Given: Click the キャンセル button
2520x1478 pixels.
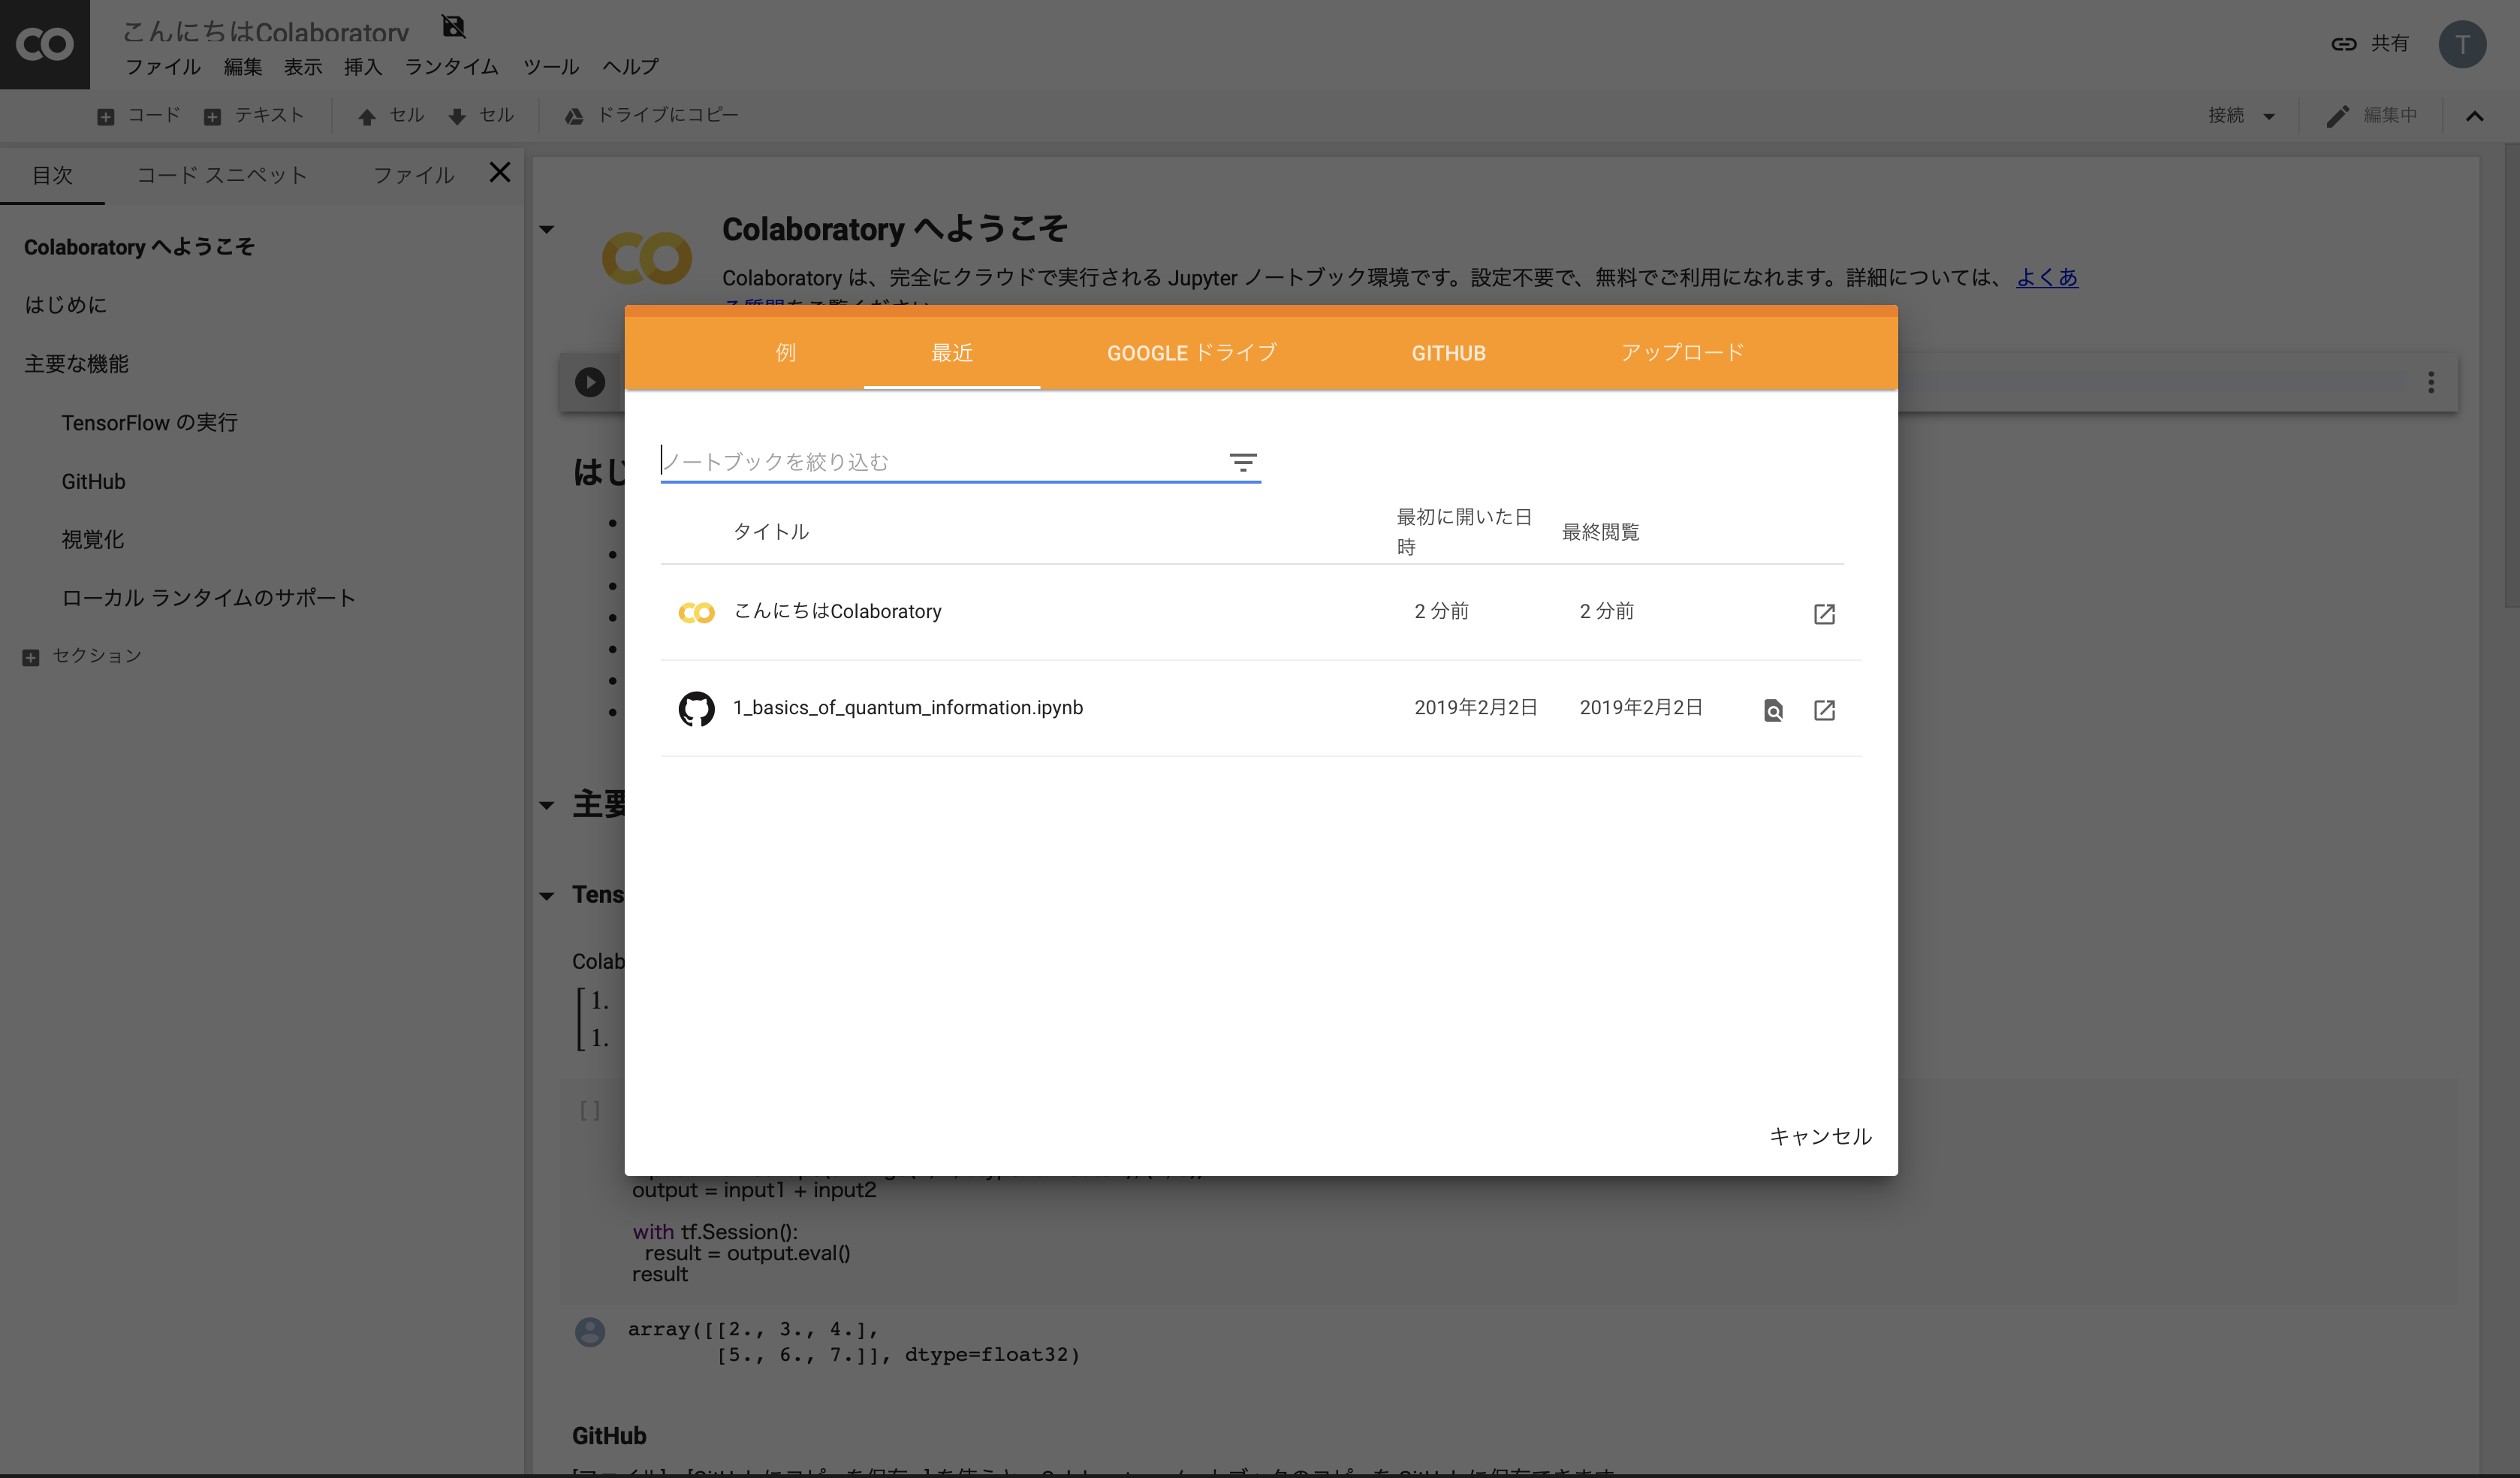Looking at the screenshot, I should click(1820, 1136).
